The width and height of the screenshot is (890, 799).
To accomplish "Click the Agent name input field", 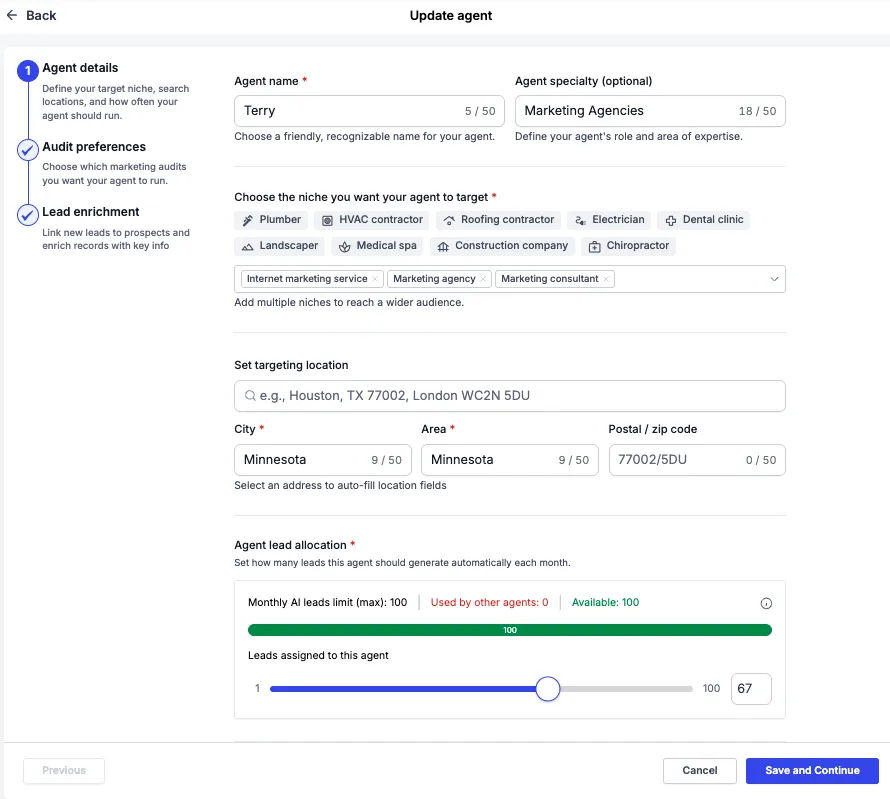I will click(350, 111).
